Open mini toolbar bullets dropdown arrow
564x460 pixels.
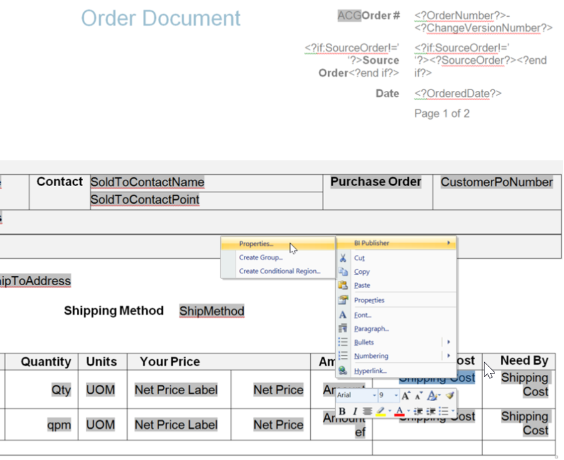[x=452, y=411]
